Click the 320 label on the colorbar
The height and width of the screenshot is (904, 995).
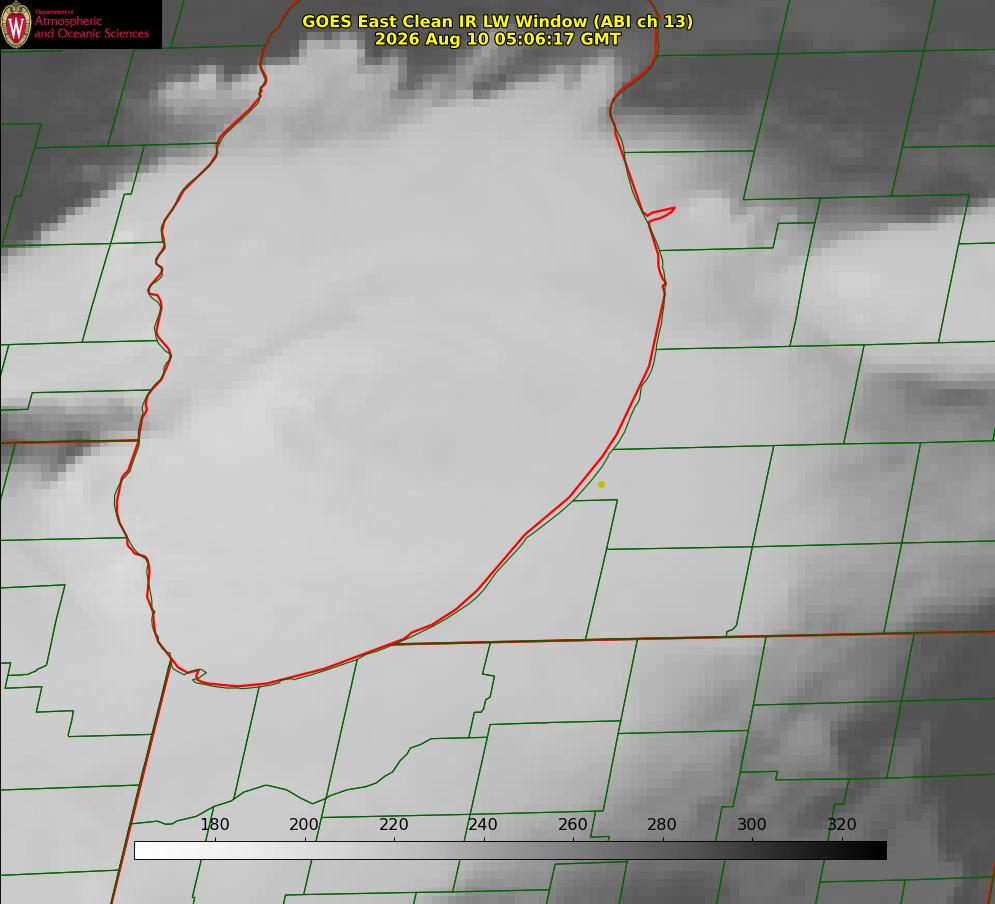coord(842,824)
